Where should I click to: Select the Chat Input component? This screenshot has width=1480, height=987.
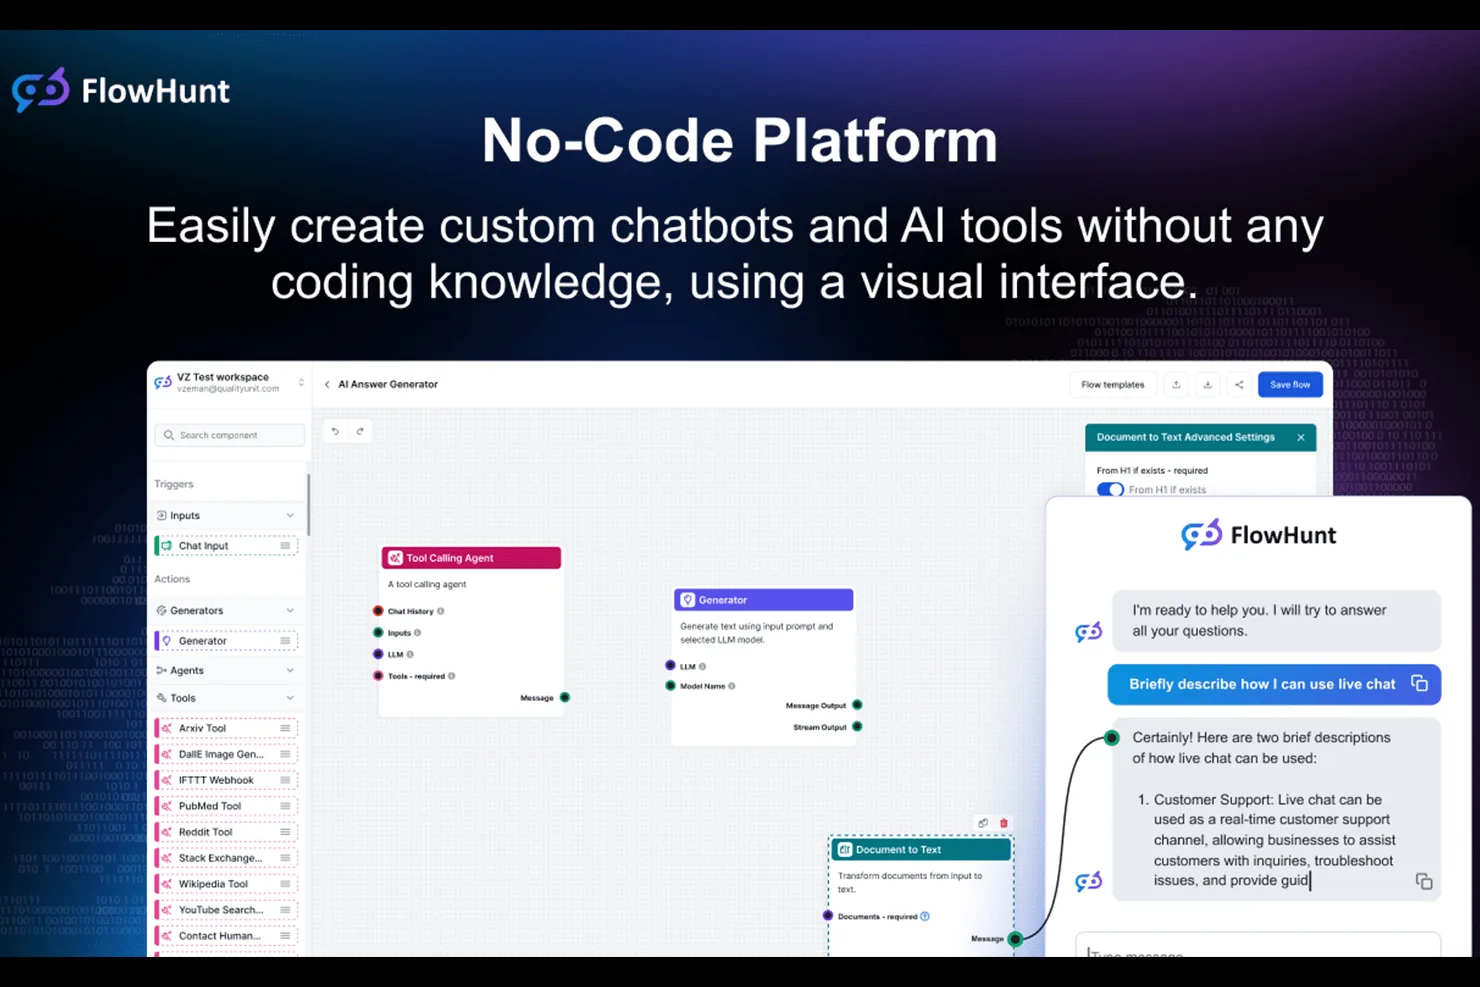[226, 546]
